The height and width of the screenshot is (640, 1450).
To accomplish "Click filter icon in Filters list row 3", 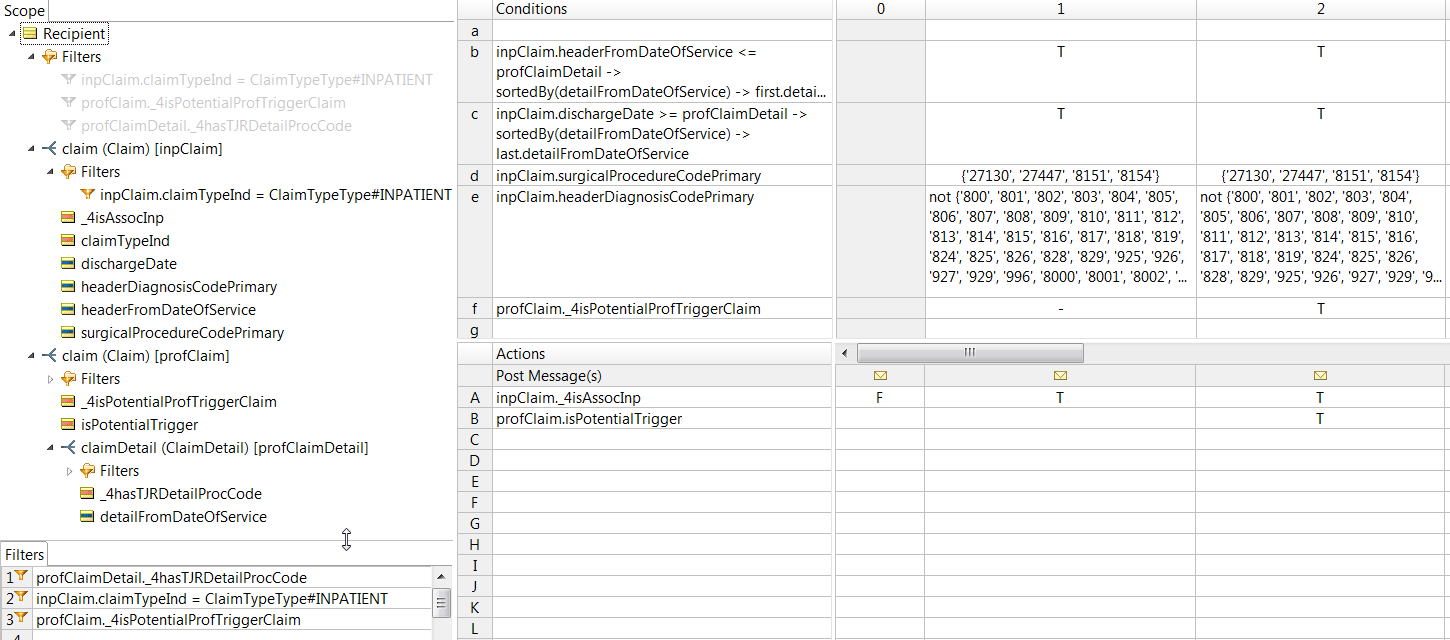I will 21,619.
